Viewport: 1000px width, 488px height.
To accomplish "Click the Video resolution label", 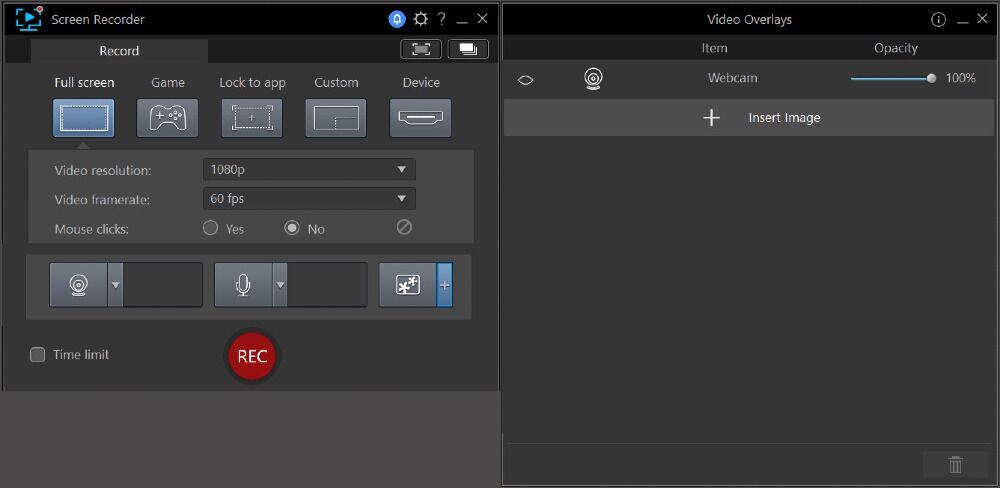I will point(103,170).
